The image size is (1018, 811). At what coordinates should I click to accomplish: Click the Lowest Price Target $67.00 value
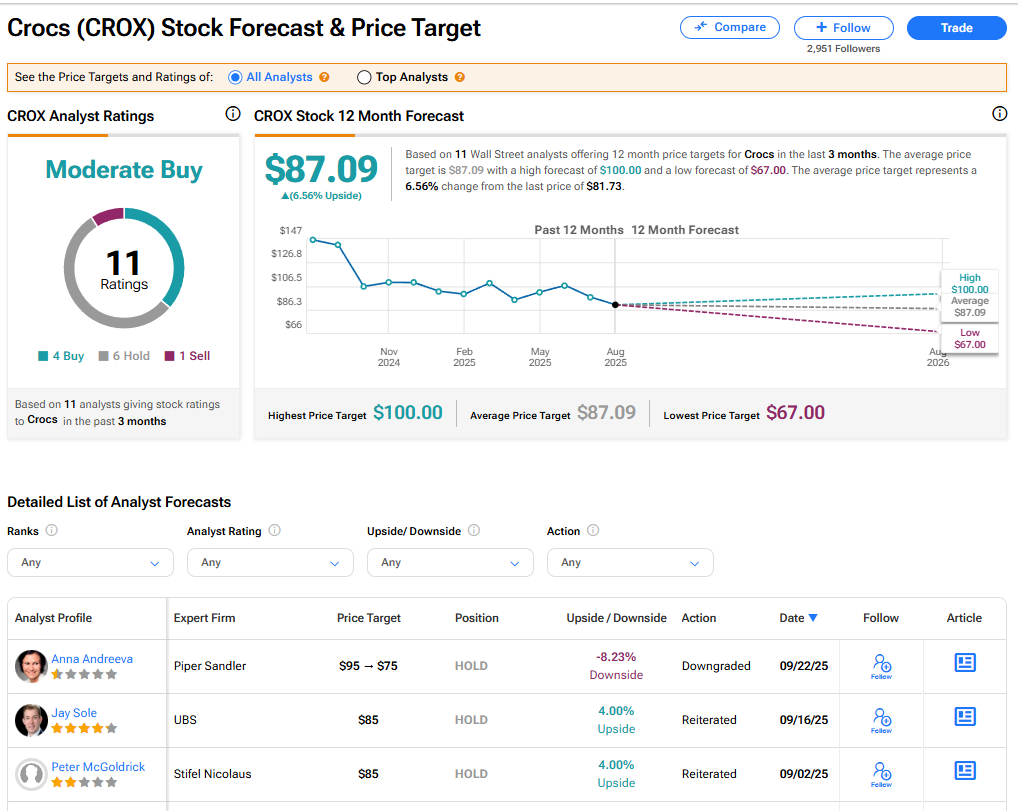[x=795, y=412]
